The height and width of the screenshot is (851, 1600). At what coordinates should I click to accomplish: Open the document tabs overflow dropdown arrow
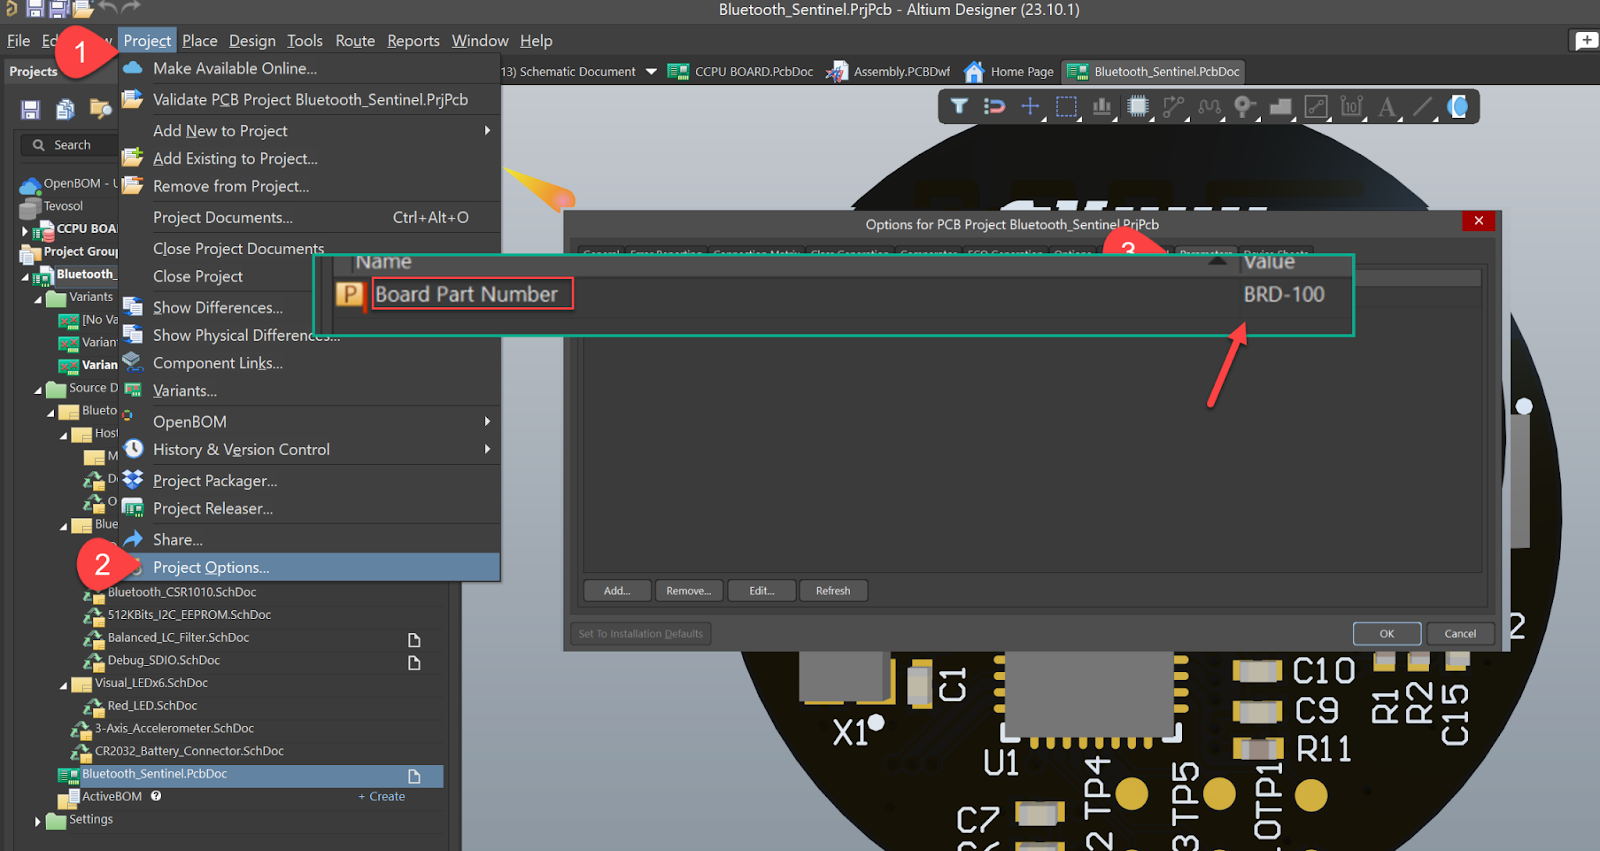tap(651, 72)
